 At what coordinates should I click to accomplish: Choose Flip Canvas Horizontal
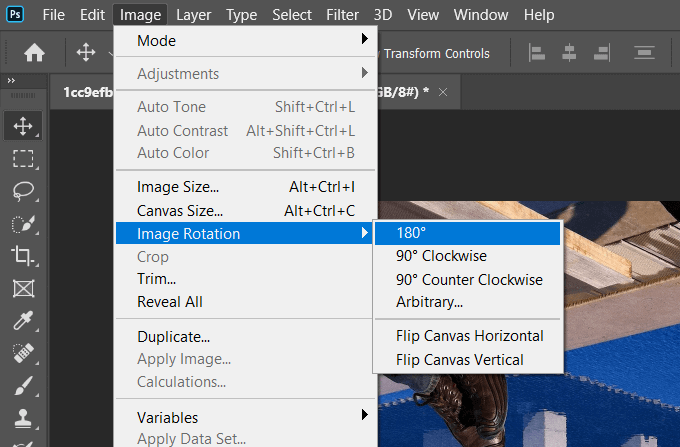coord(469,336)
